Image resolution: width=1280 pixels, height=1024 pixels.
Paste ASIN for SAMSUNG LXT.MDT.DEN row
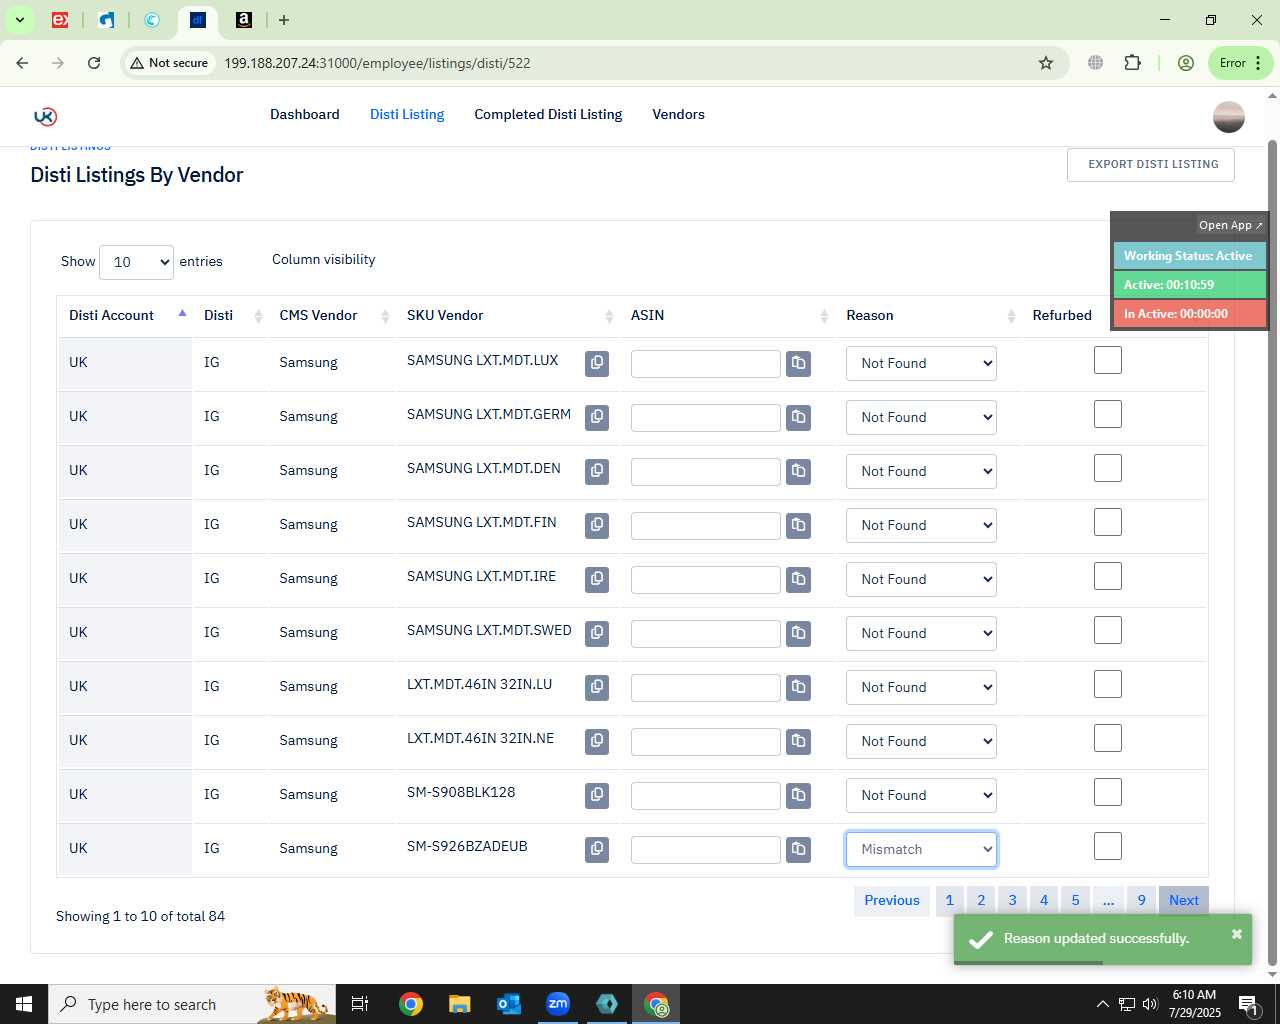(798, 471)
